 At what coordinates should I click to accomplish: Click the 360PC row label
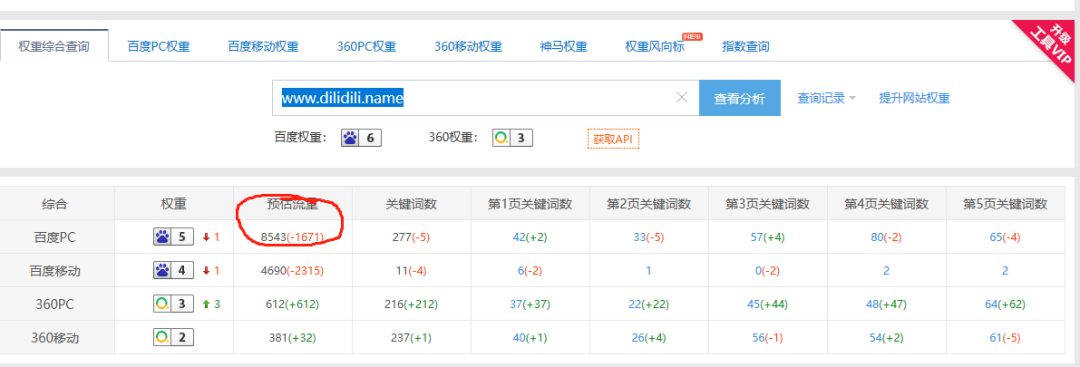(x=55, y=304)
